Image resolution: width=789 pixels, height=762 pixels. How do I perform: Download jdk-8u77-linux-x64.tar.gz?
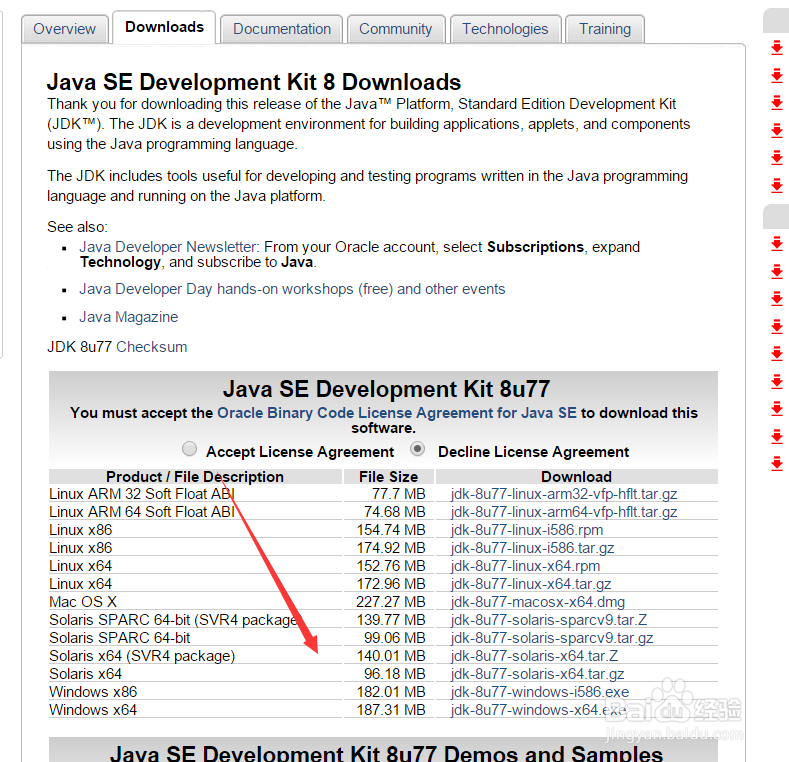pyautogui.click(x=531, y=584)
